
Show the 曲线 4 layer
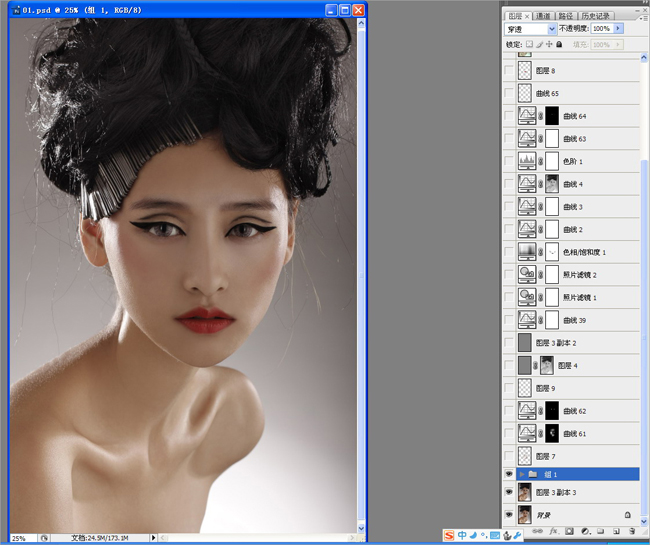click(x=509, y=184)
